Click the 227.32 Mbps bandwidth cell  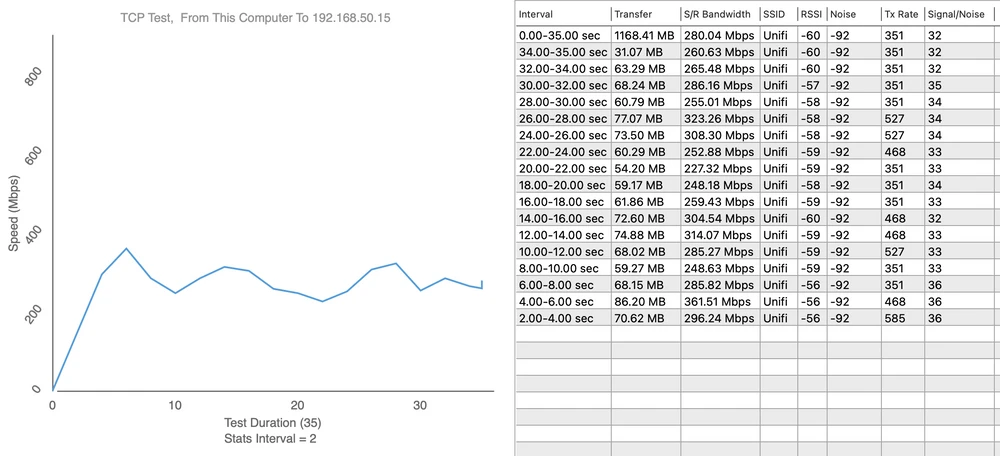718,168
